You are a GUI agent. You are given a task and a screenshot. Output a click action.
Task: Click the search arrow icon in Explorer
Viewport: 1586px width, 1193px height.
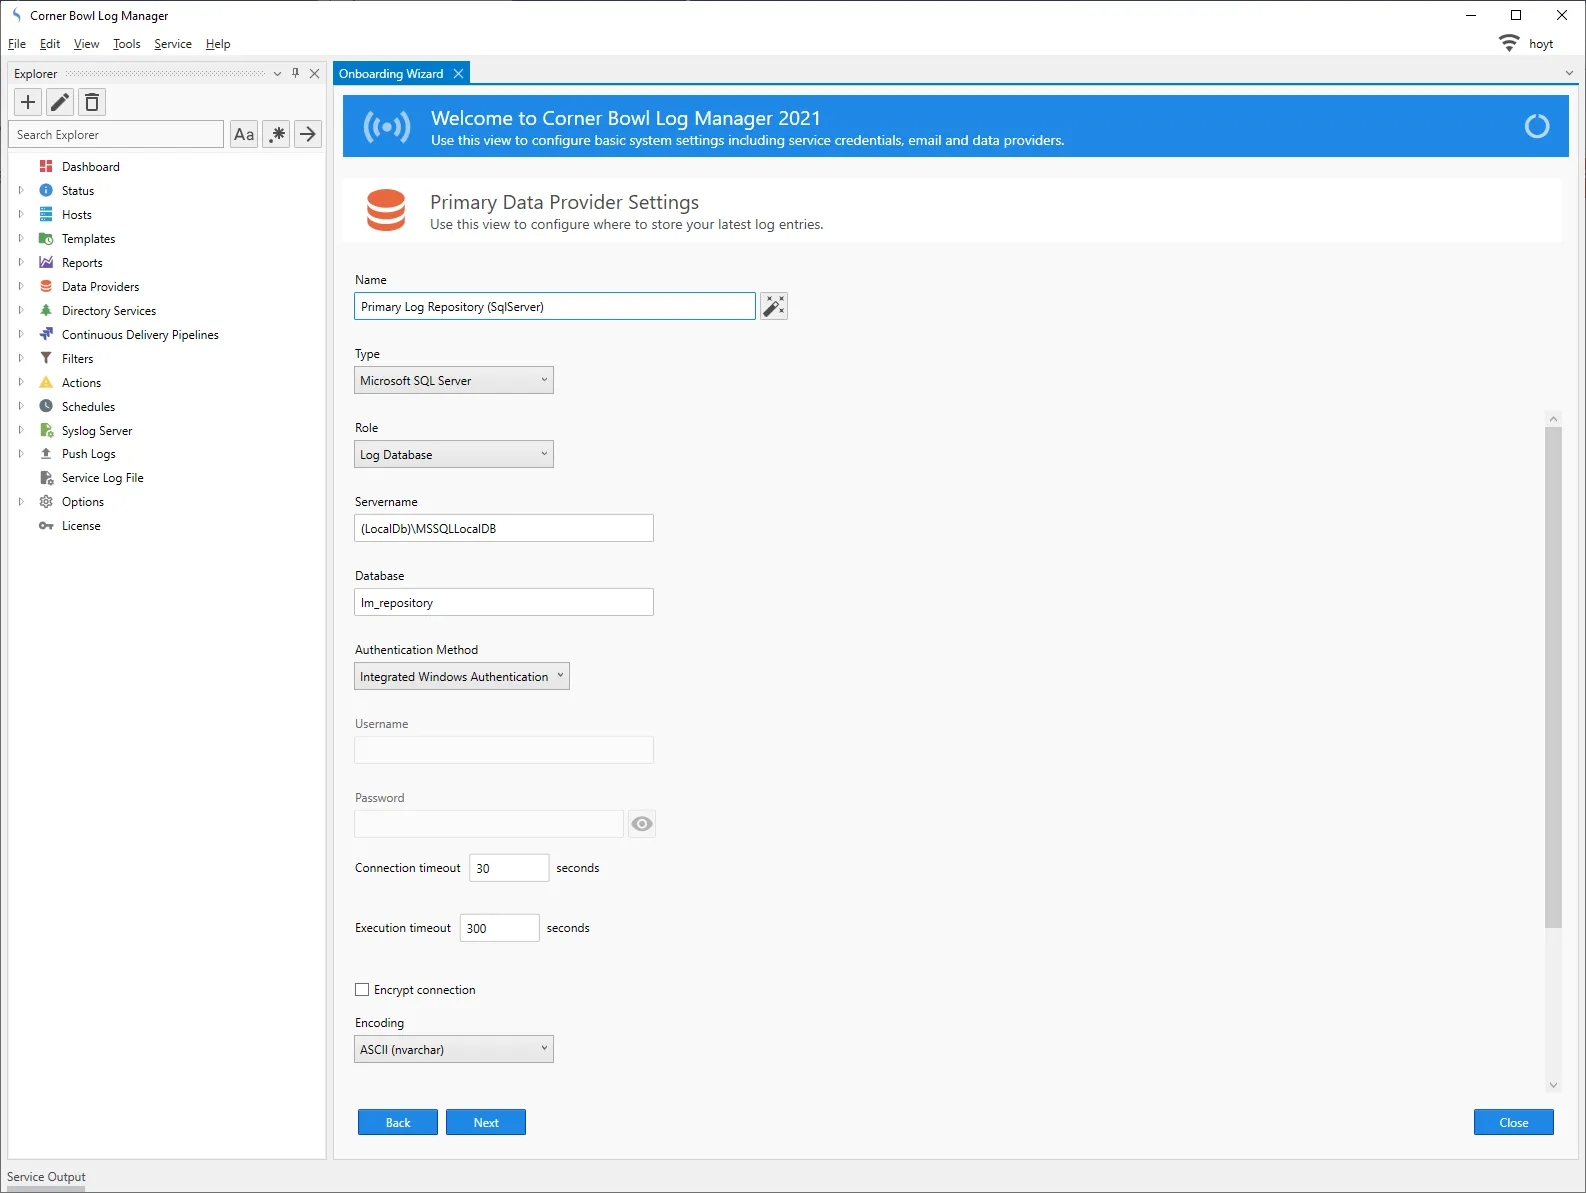tap(308, 134)
